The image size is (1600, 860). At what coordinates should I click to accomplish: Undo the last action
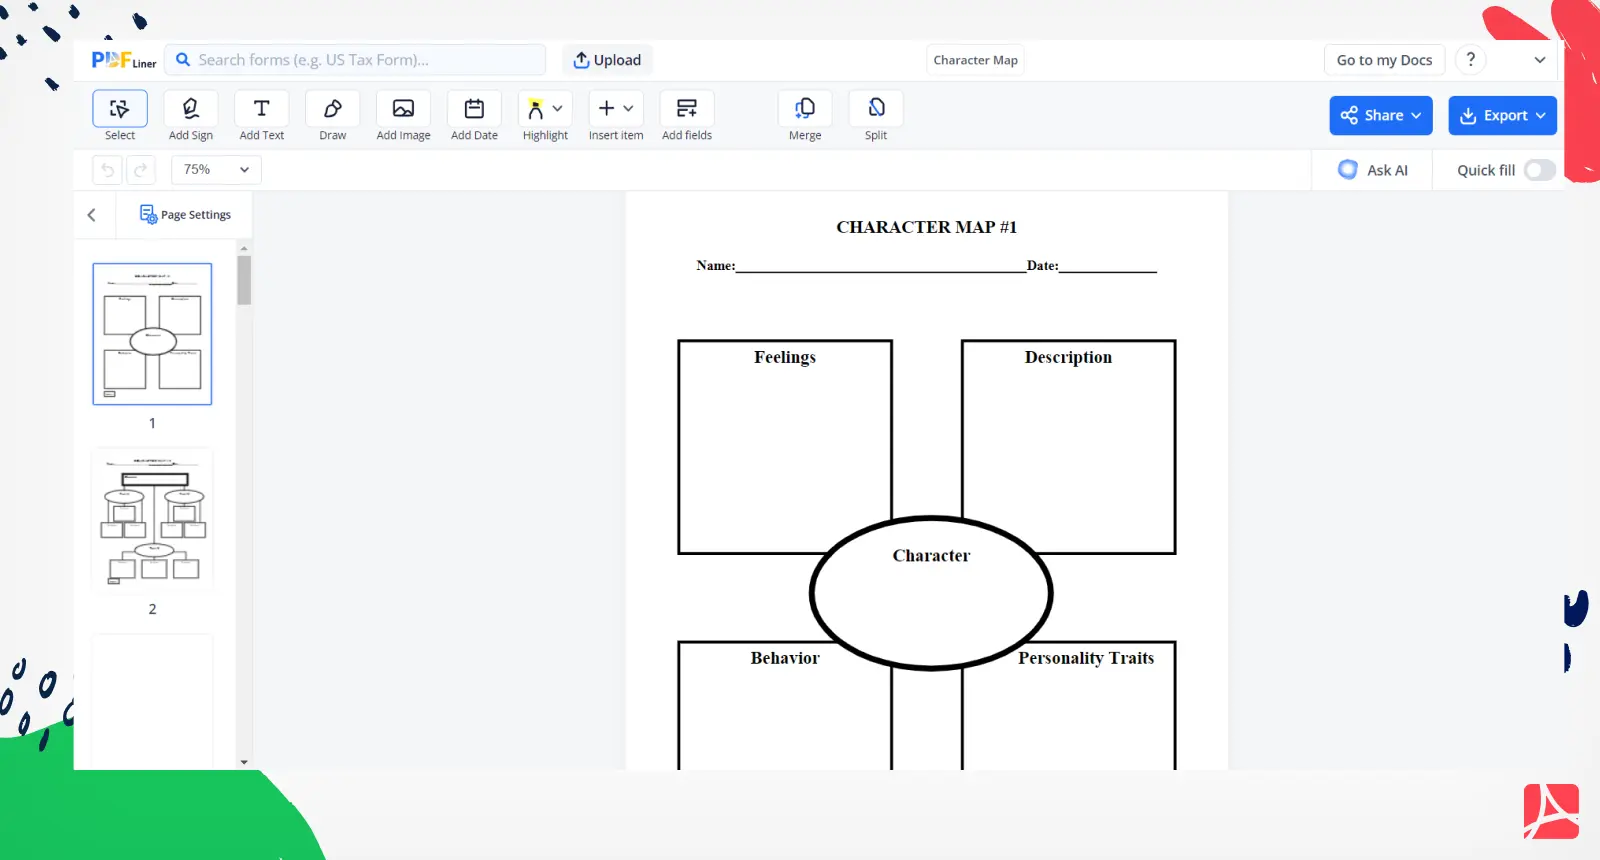point(107,170)
